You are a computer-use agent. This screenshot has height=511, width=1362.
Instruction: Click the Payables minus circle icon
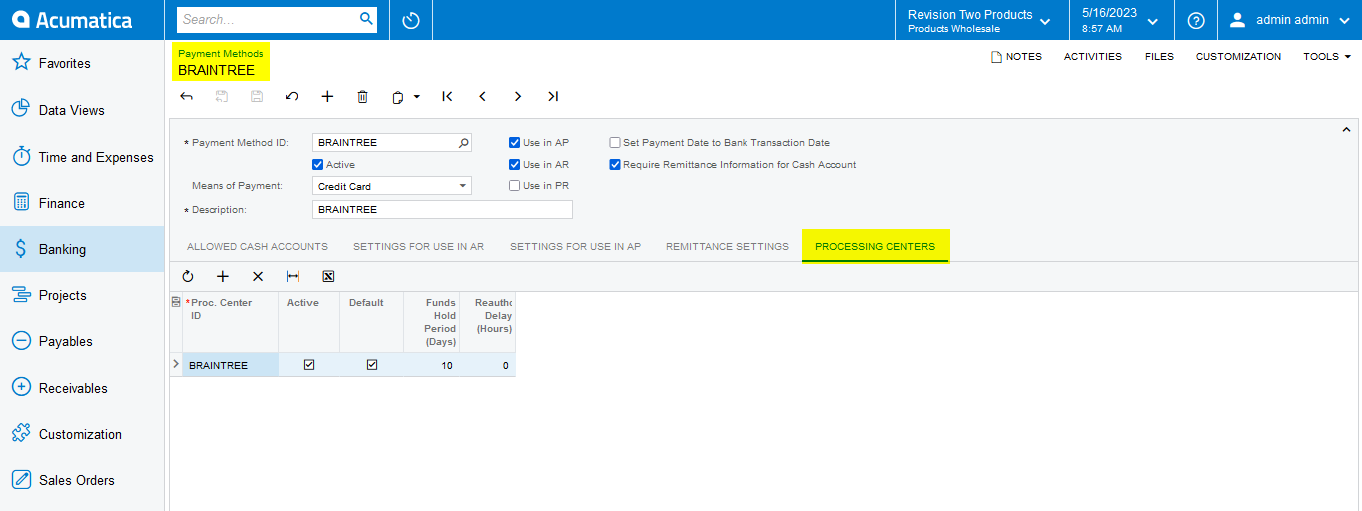21,341
